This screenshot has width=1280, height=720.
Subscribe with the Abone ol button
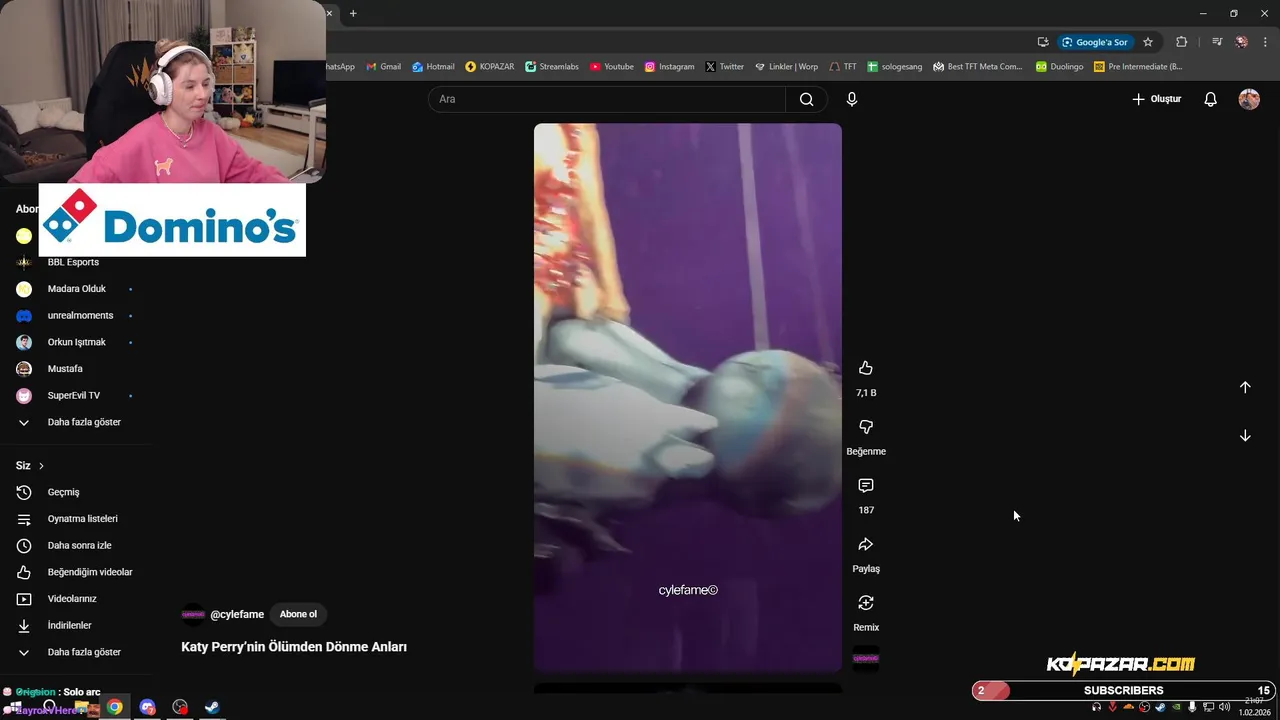[x=298, y=614]
